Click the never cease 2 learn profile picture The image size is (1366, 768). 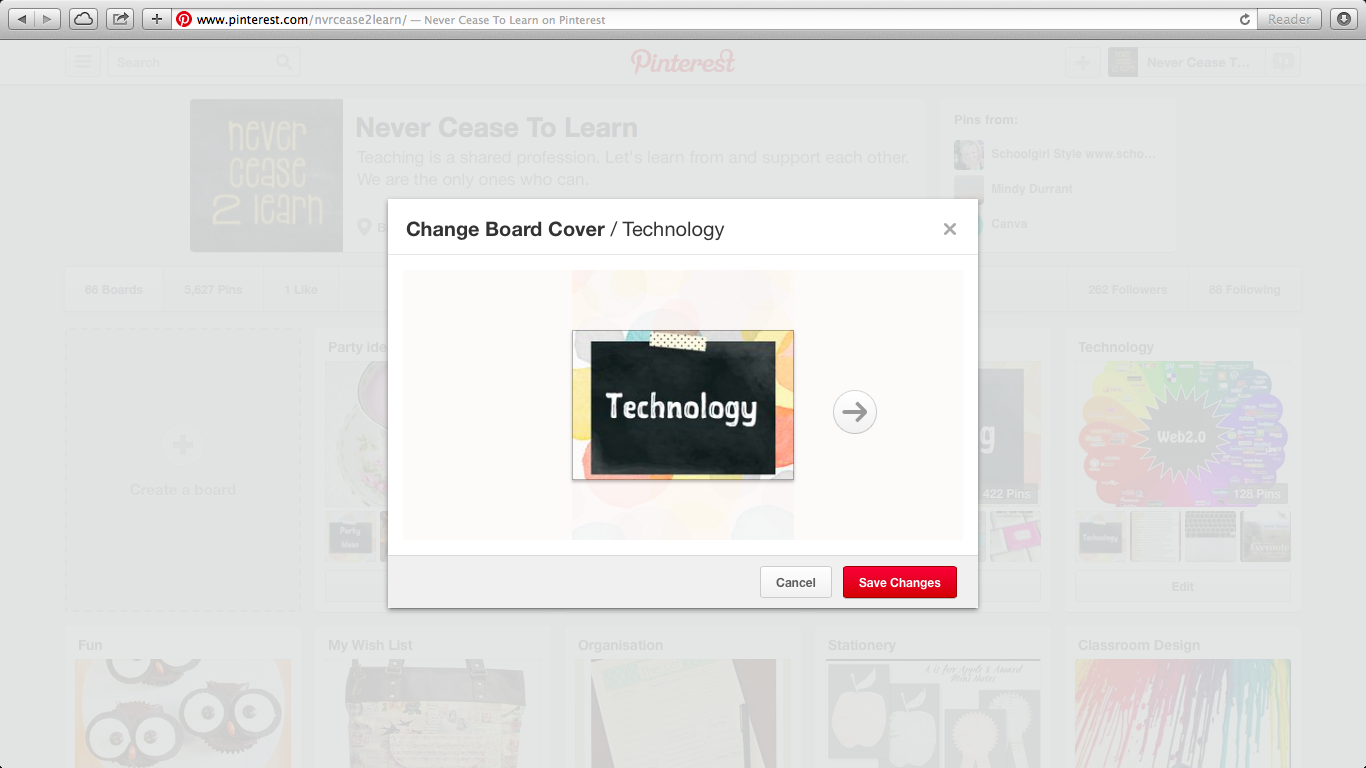click(267, 175)
